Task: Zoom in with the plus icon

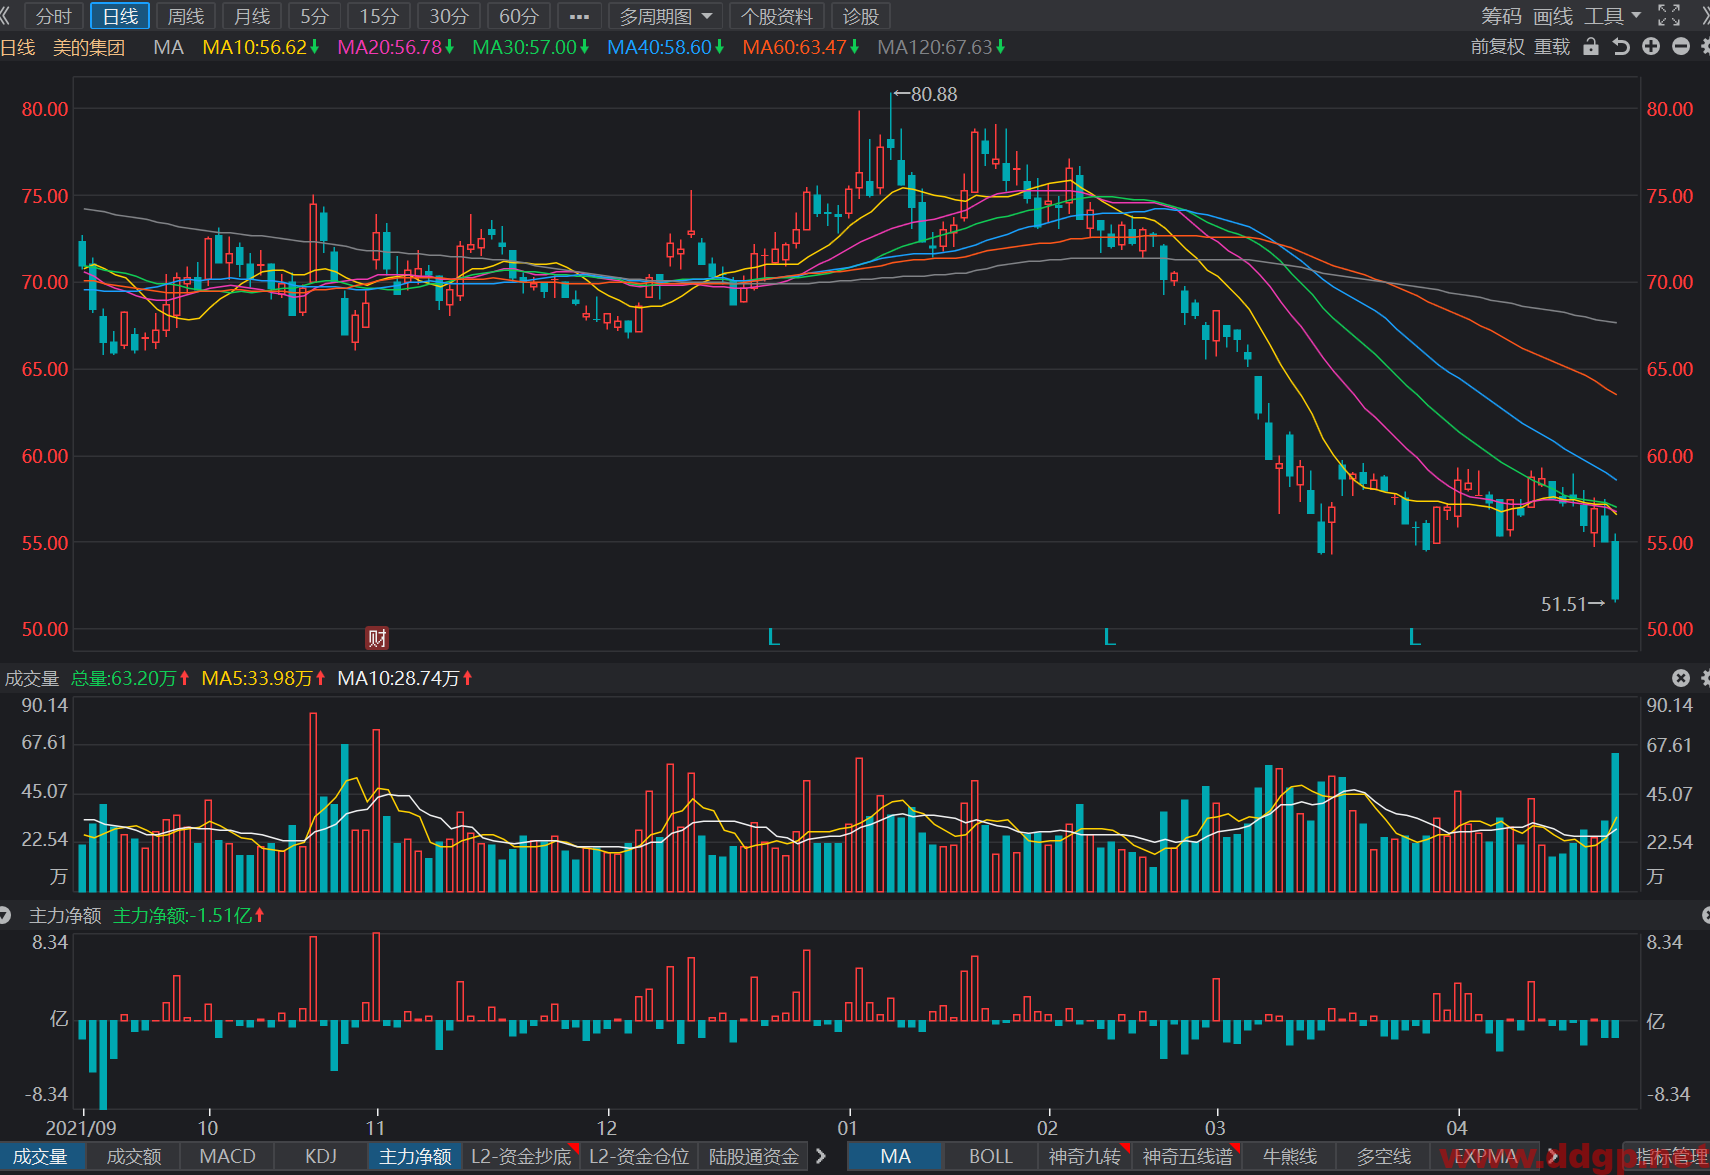Action: [x=1651, y=47]
